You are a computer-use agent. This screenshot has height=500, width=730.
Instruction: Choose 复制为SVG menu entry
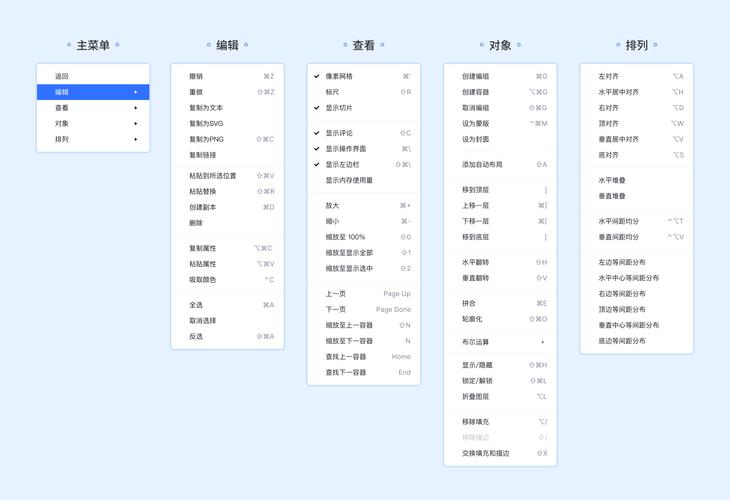coord(206,124)
